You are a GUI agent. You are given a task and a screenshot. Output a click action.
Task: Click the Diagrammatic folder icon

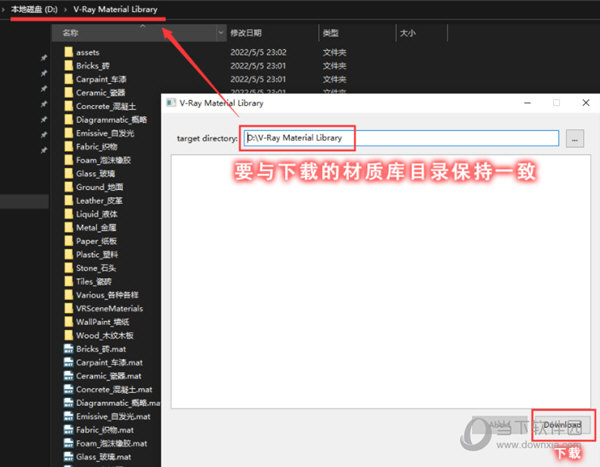68,119
